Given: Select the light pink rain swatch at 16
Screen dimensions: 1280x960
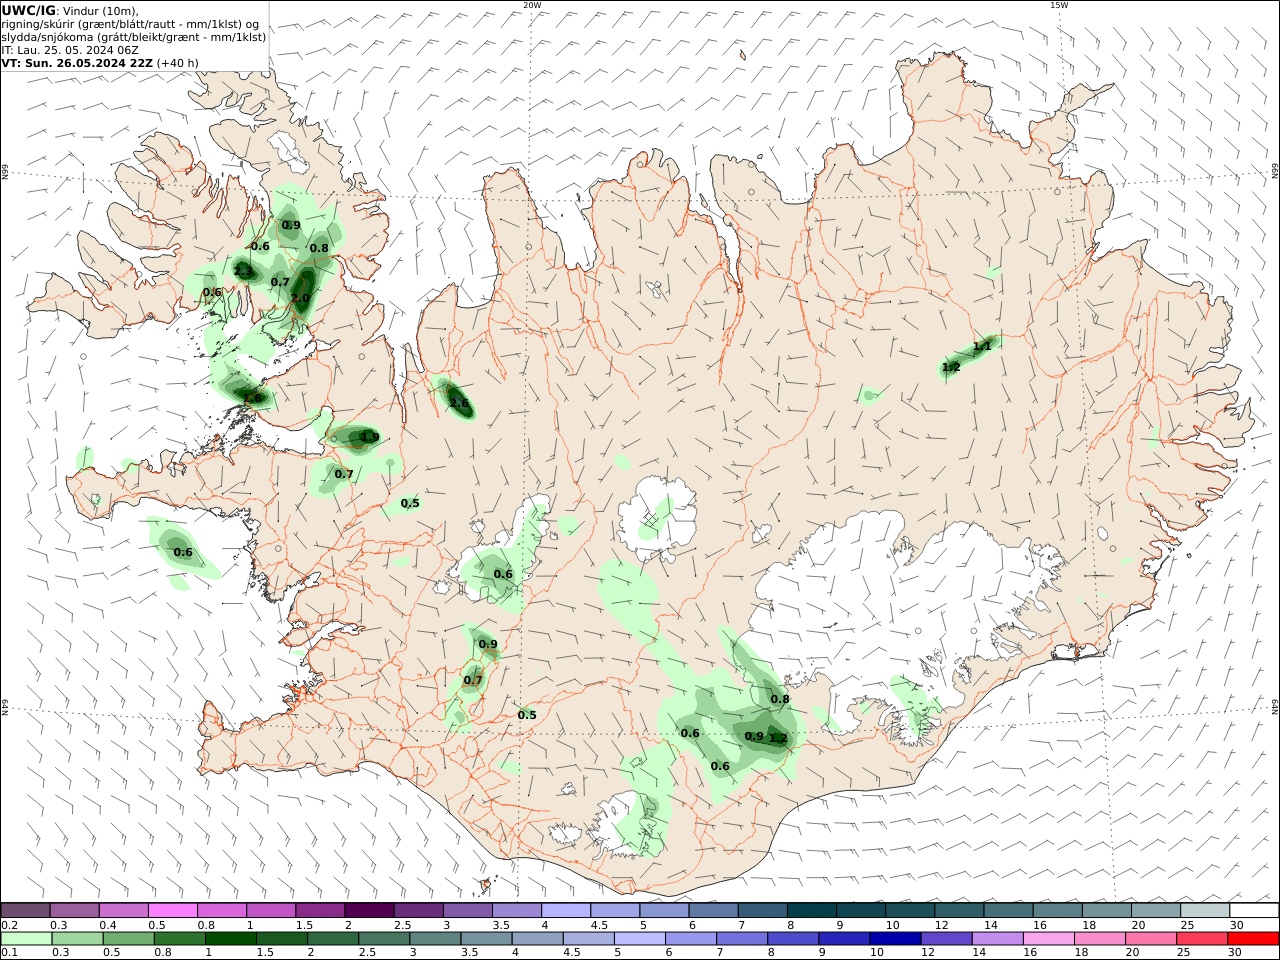Looking at the screenshot, I should [x=1049, y=939].
